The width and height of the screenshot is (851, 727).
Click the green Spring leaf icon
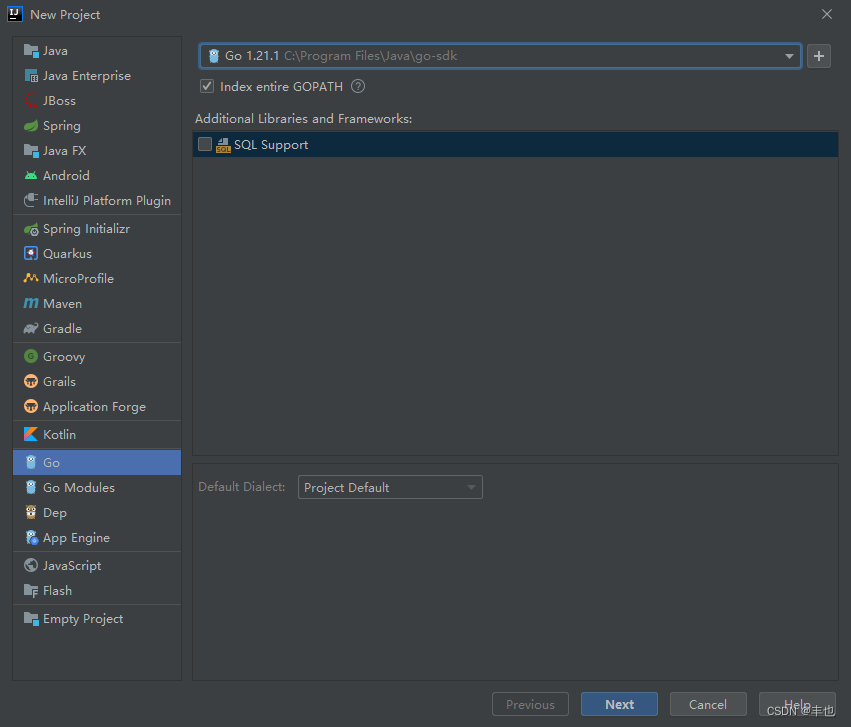click(31, 125)
